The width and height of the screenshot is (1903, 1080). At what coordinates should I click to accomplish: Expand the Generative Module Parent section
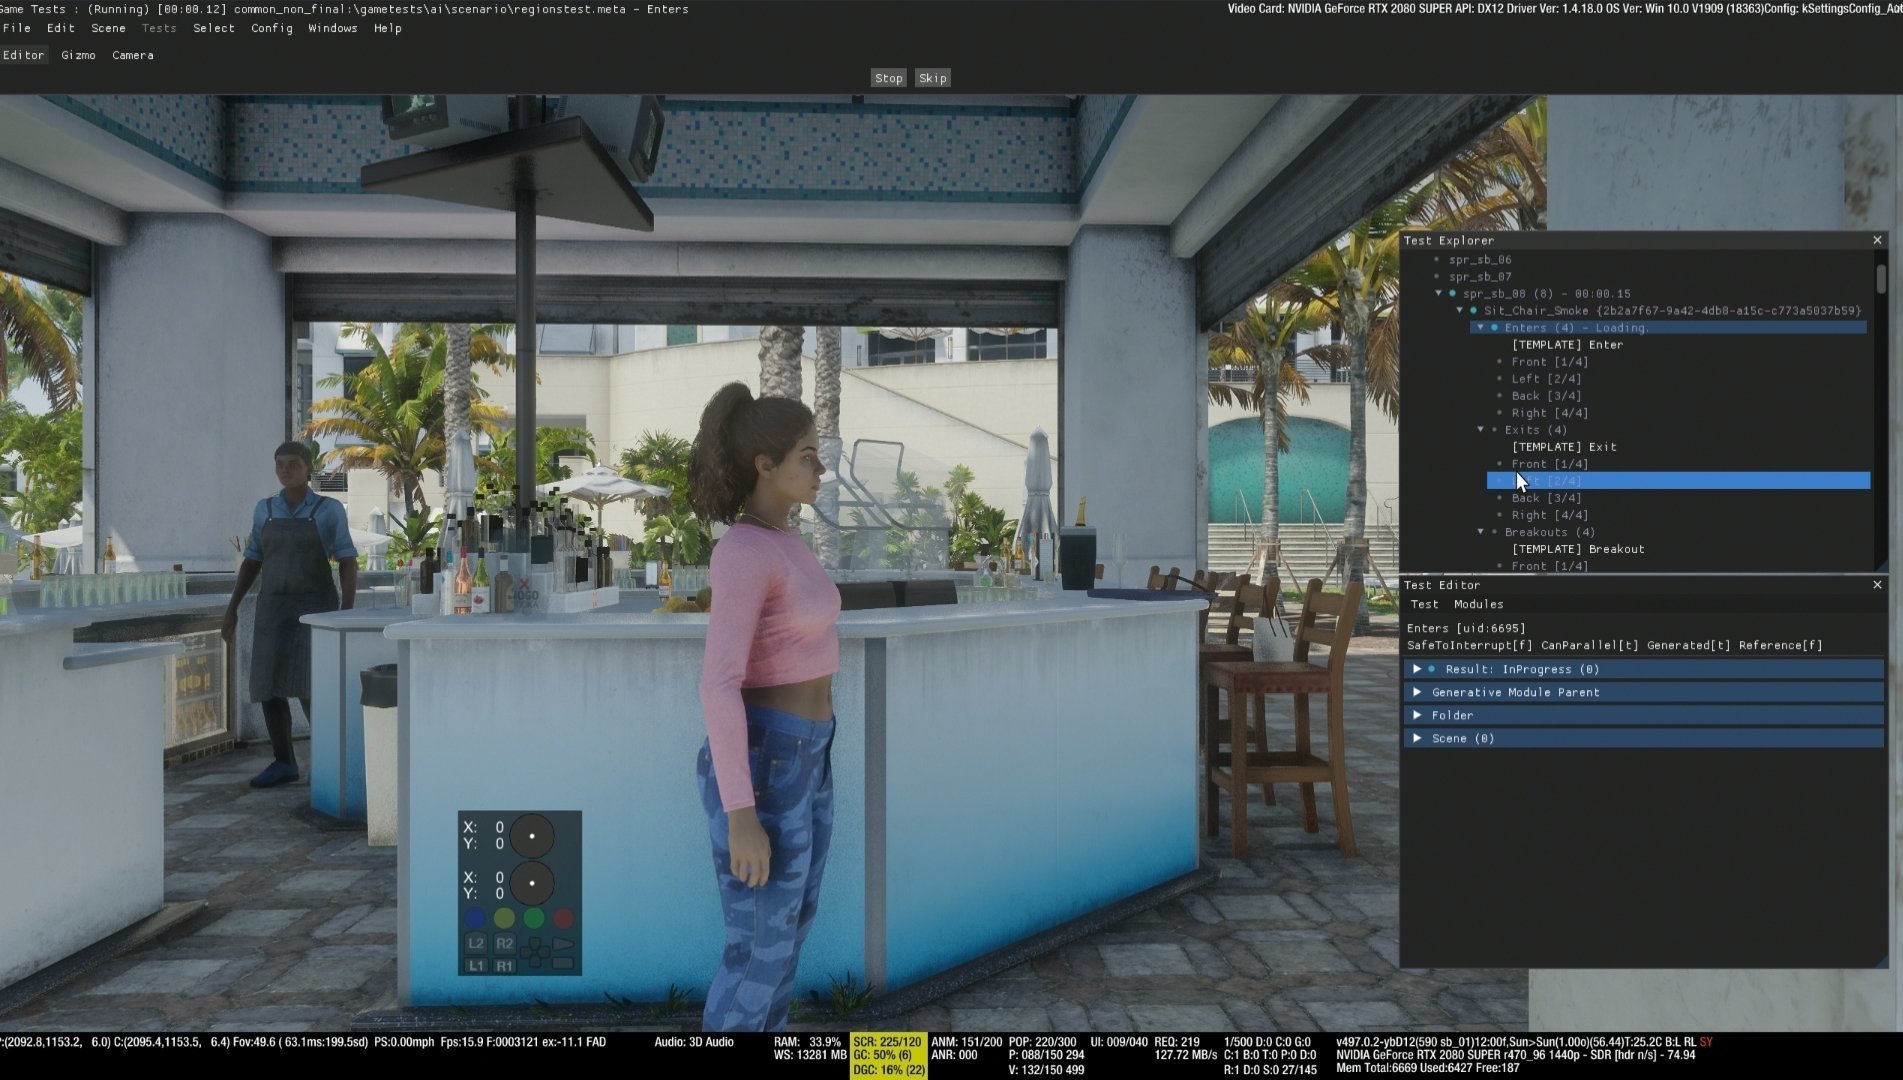pos(1417,692)
